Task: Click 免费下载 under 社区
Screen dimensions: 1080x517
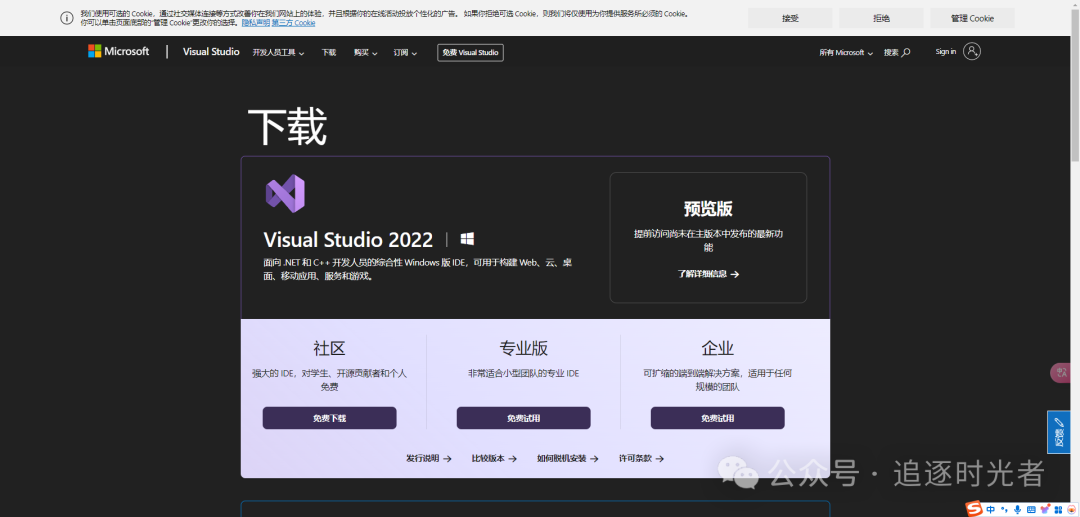Action: coord(329,418)
